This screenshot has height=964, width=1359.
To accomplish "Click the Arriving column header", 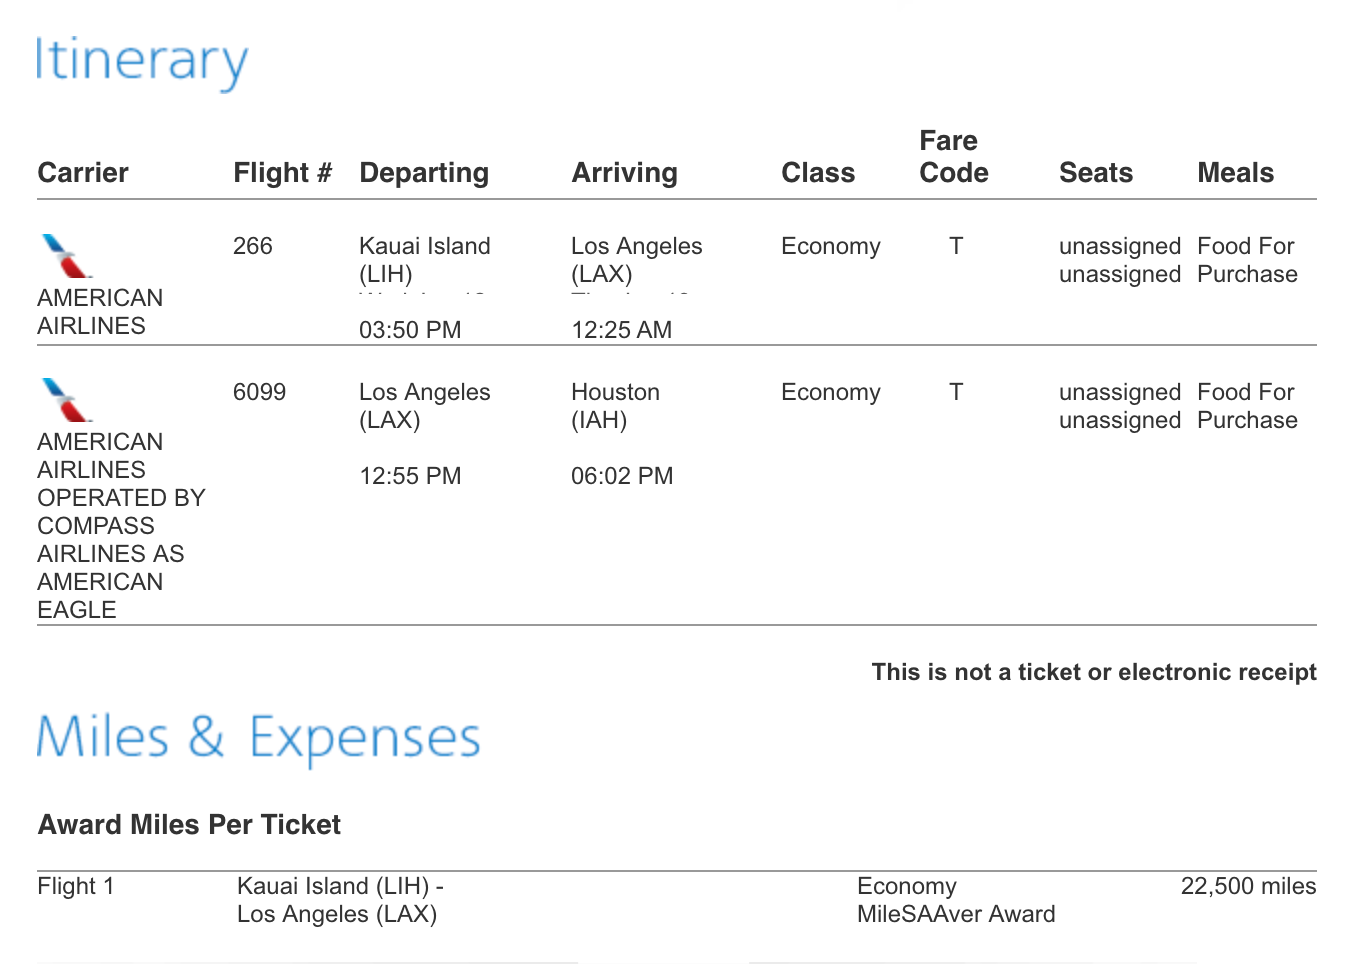I will click(624, 173).
